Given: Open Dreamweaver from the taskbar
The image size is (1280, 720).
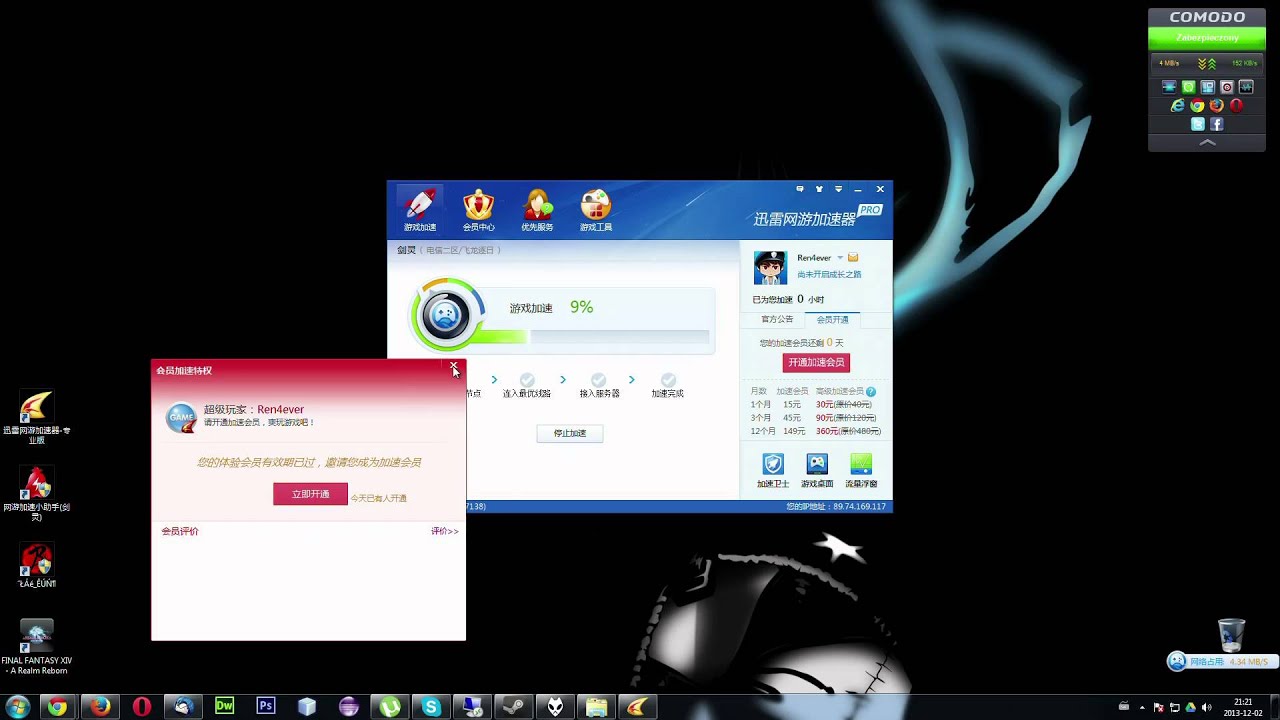Looking at the screenshot, I should pyautogui.click(x=224, y=707).
